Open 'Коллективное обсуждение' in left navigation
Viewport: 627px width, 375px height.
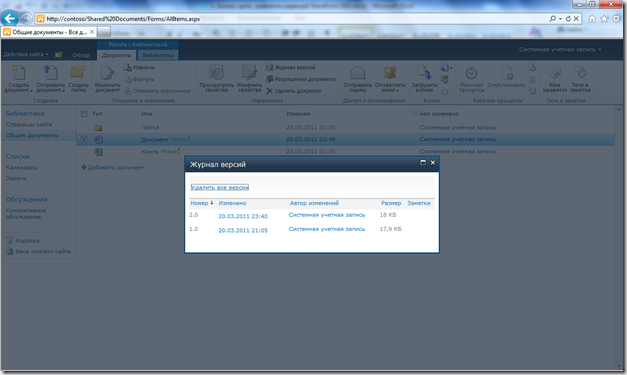[x=26, y=213]
